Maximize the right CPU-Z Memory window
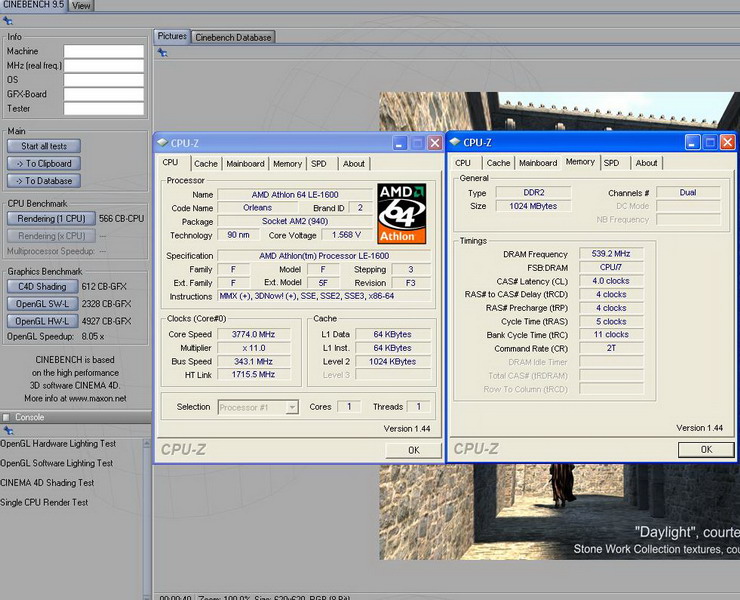 click(x=710, y=142)
